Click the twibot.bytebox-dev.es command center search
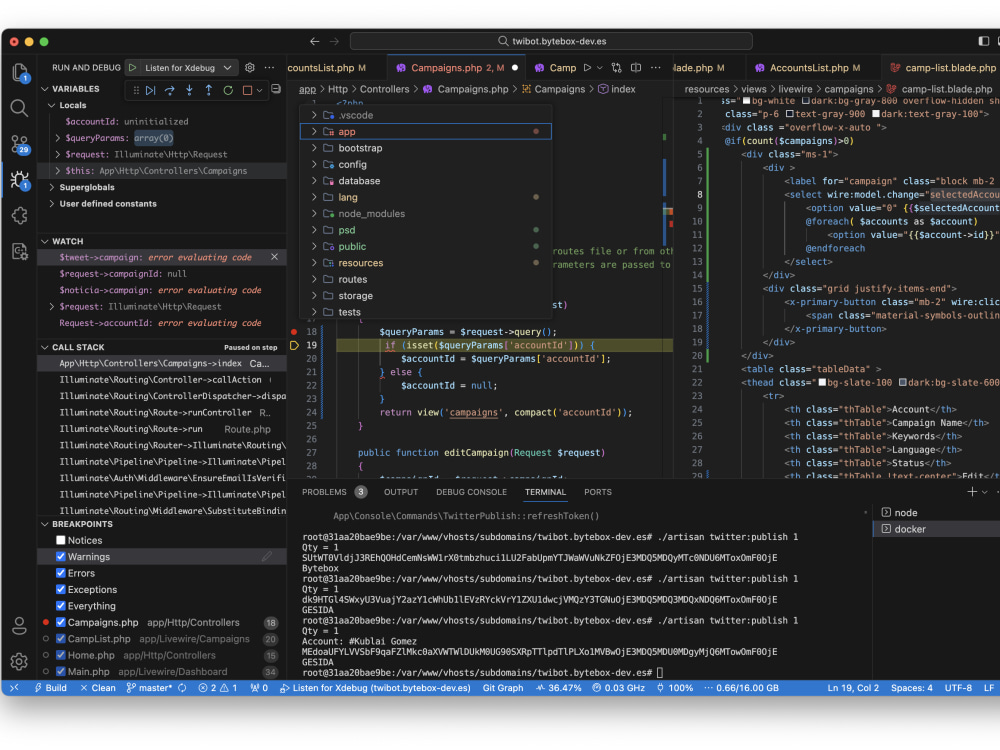The height and width of the screenshot is (750, 1000). [551, 41]
